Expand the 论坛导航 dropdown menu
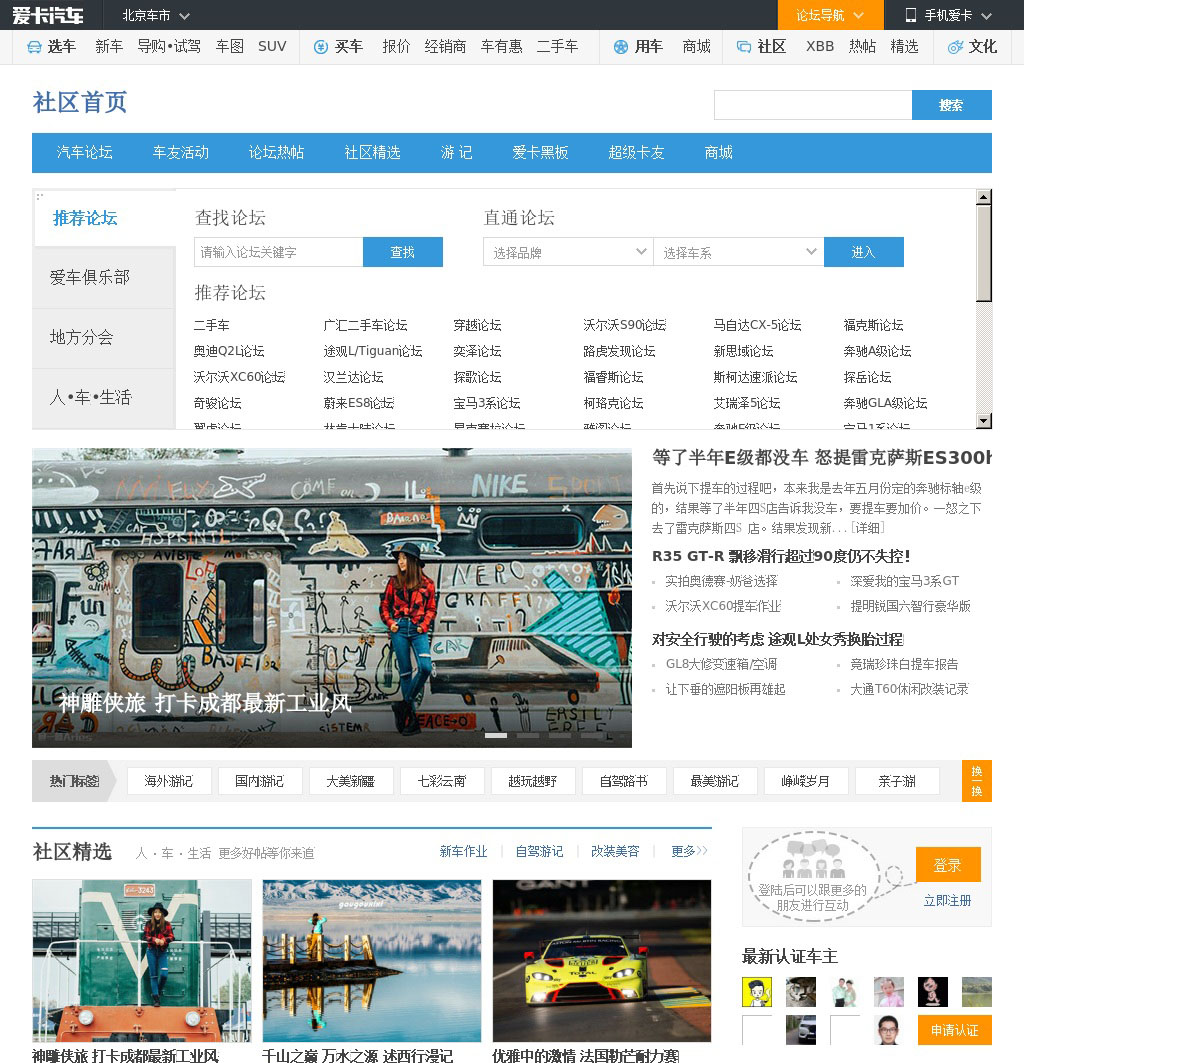Screen dimensions: 1200x1063 [830, 15]
